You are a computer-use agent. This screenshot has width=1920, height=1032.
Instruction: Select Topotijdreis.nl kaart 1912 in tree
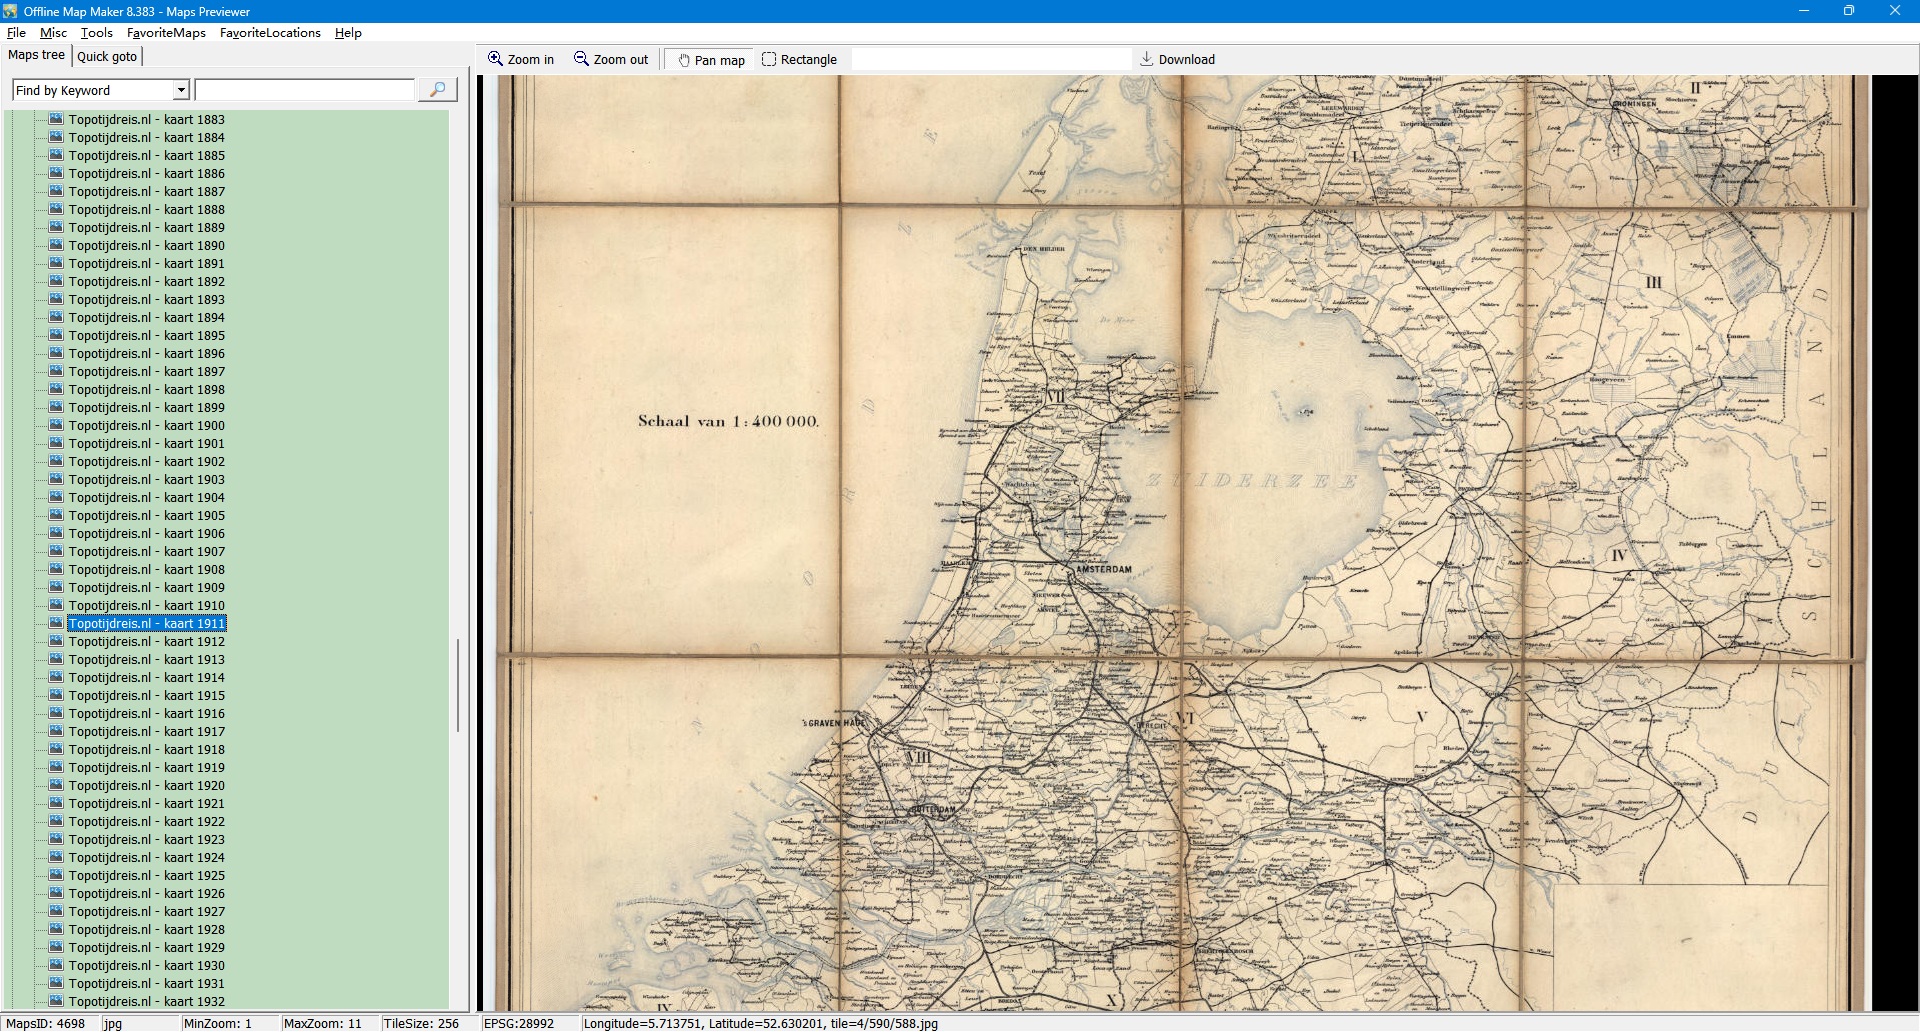pos(146,642)
